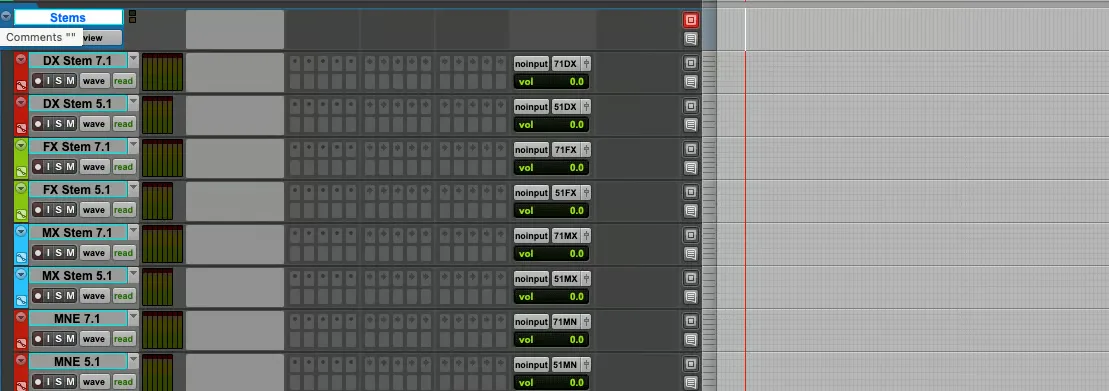This screenshot has width=1109, height=391.
Task: Collapse the Stems folder track arrow
Action: point(6,16)
